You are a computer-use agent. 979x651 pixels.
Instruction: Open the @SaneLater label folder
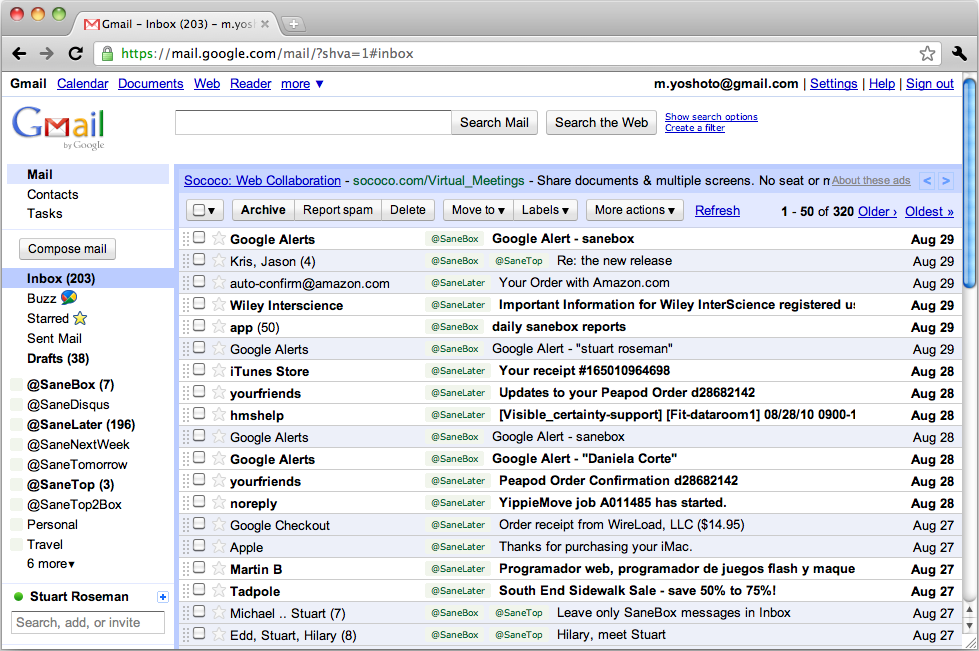coord(80,424)
